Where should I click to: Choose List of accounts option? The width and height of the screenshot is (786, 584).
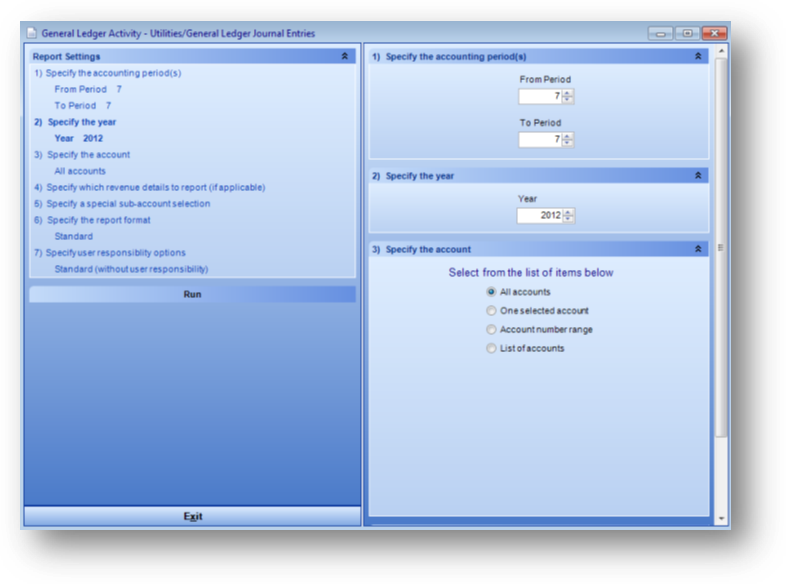491,348
